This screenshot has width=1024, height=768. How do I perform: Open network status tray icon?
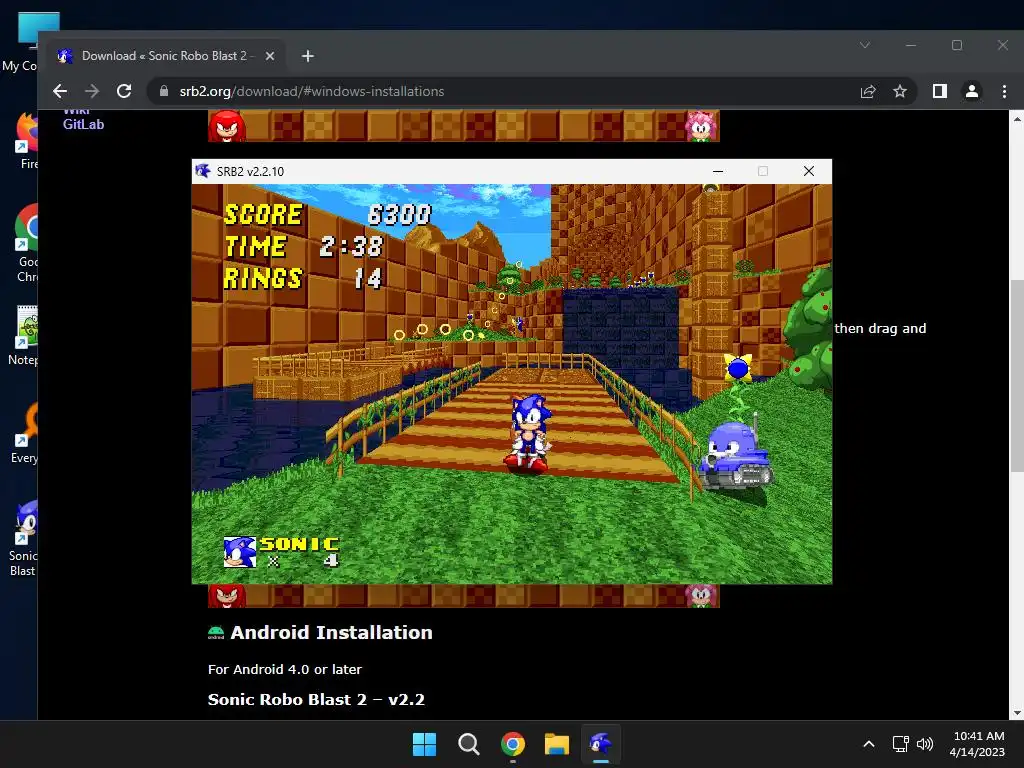tap(901, 744)
